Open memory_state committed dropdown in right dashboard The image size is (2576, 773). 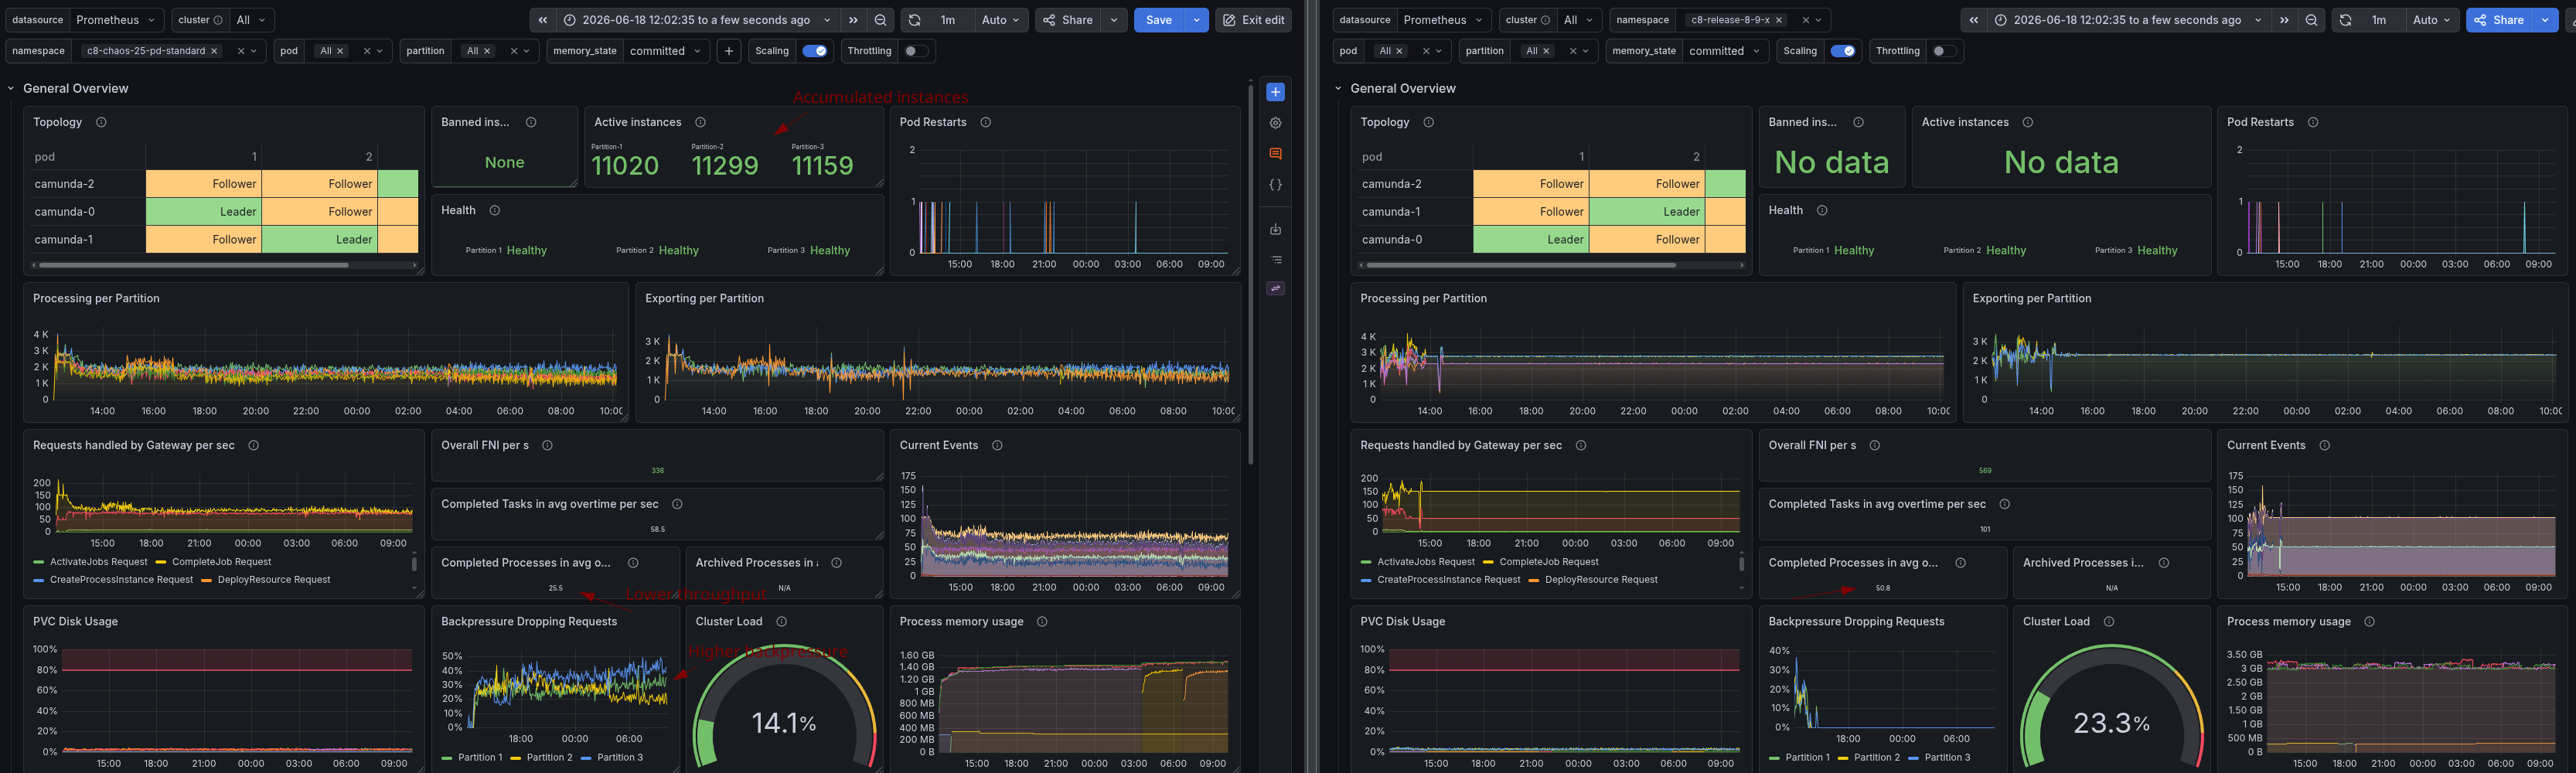pyautogui.click(x=1724, y=51)
